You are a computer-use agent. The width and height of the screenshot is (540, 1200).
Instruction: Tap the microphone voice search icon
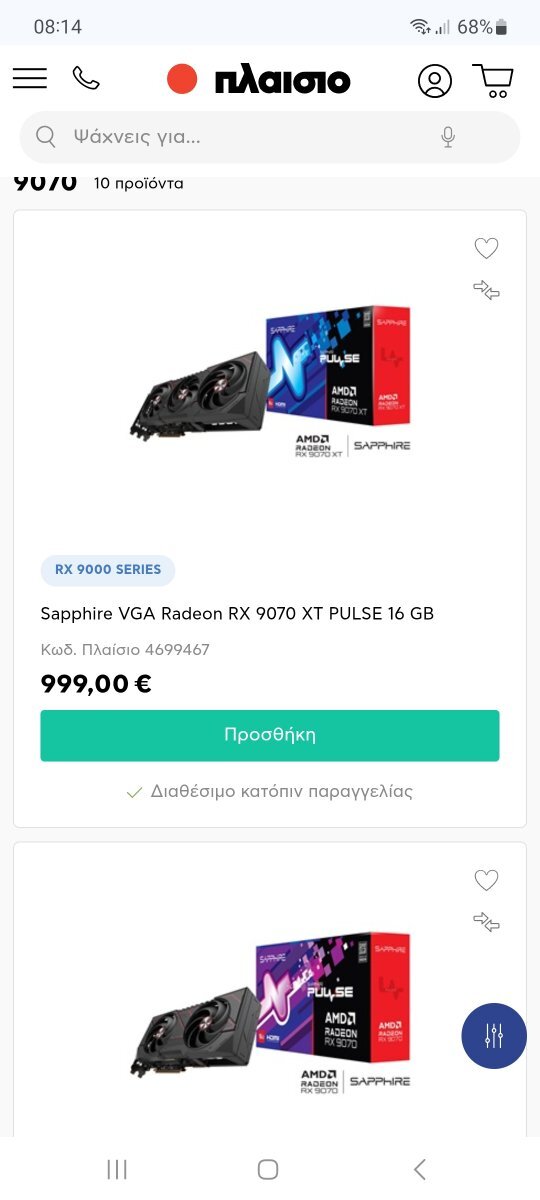pyautogui.click(x=448, y=137)
